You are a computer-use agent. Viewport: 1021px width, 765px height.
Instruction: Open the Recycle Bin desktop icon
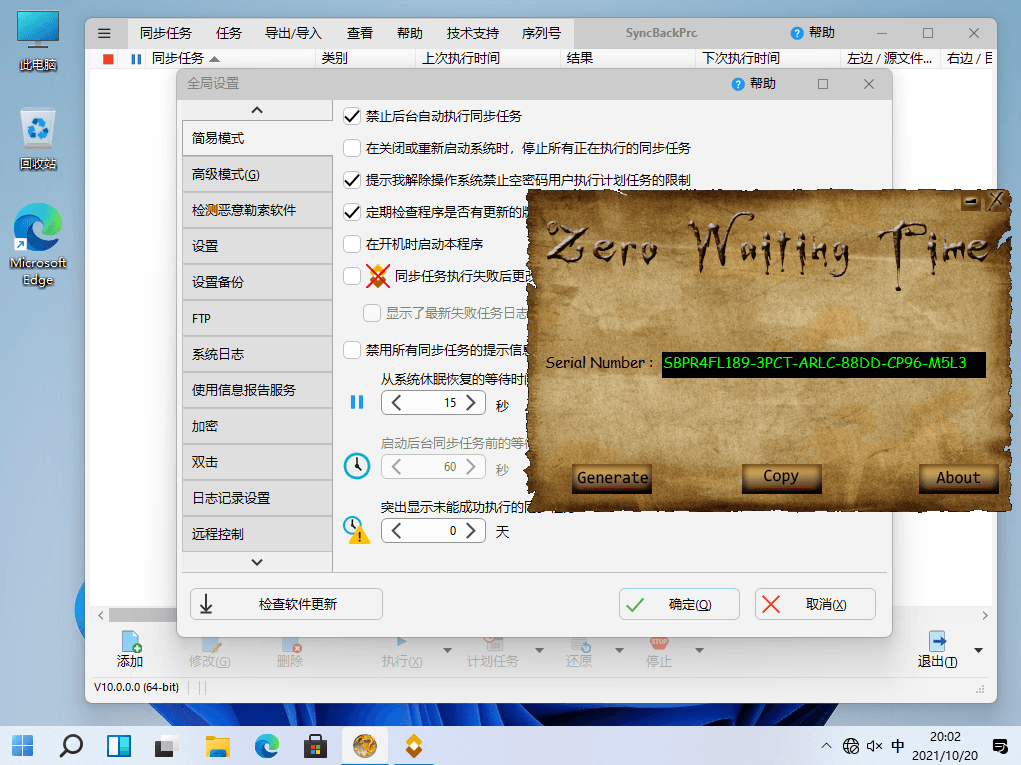point(38,139)
